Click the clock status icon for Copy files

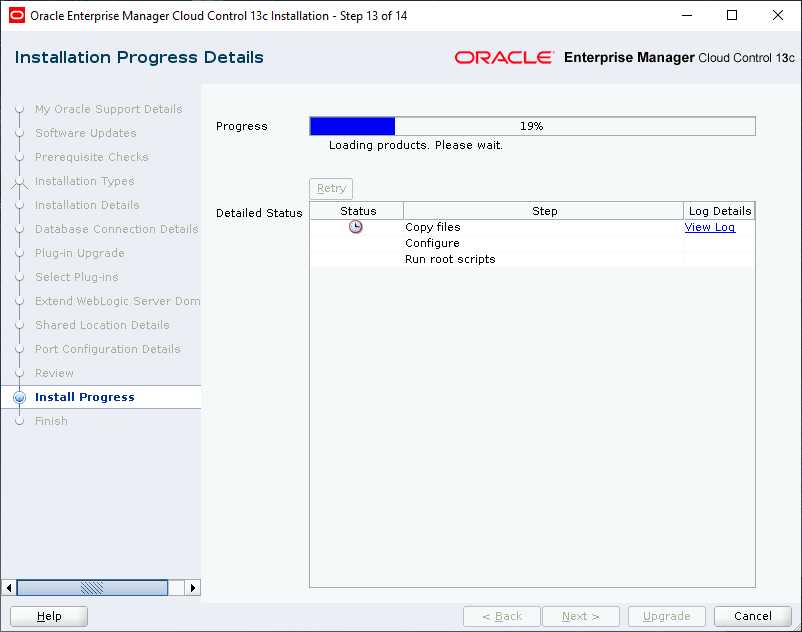(355, 227)
